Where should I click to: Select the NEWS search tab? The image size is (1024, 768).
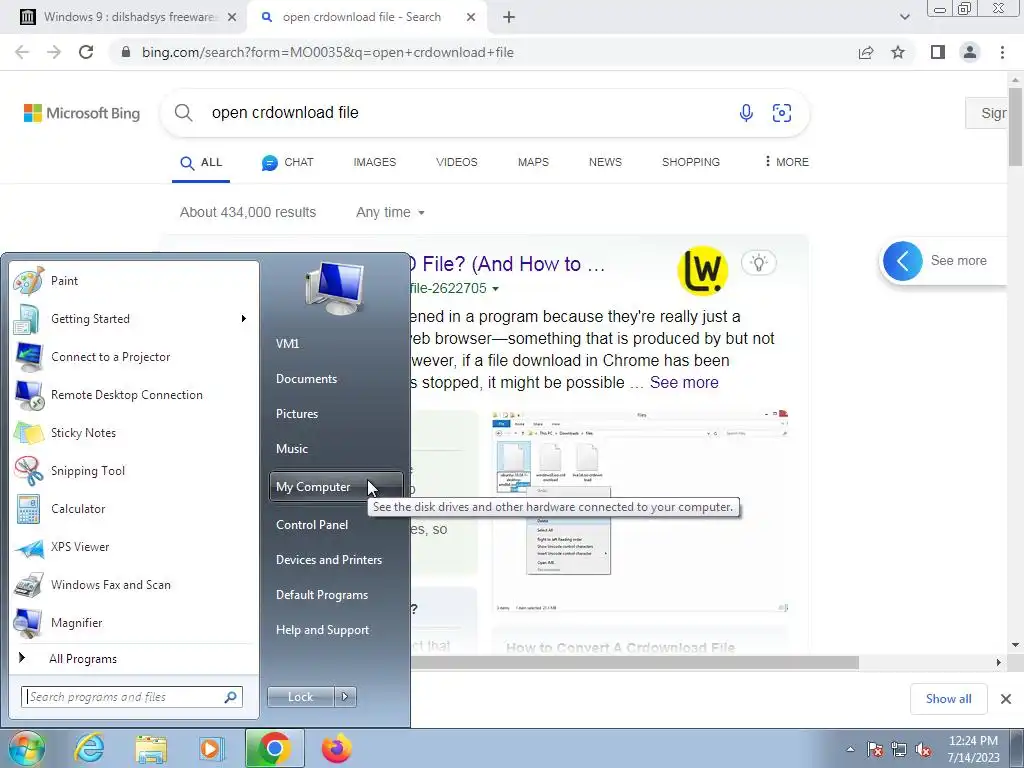605,162
